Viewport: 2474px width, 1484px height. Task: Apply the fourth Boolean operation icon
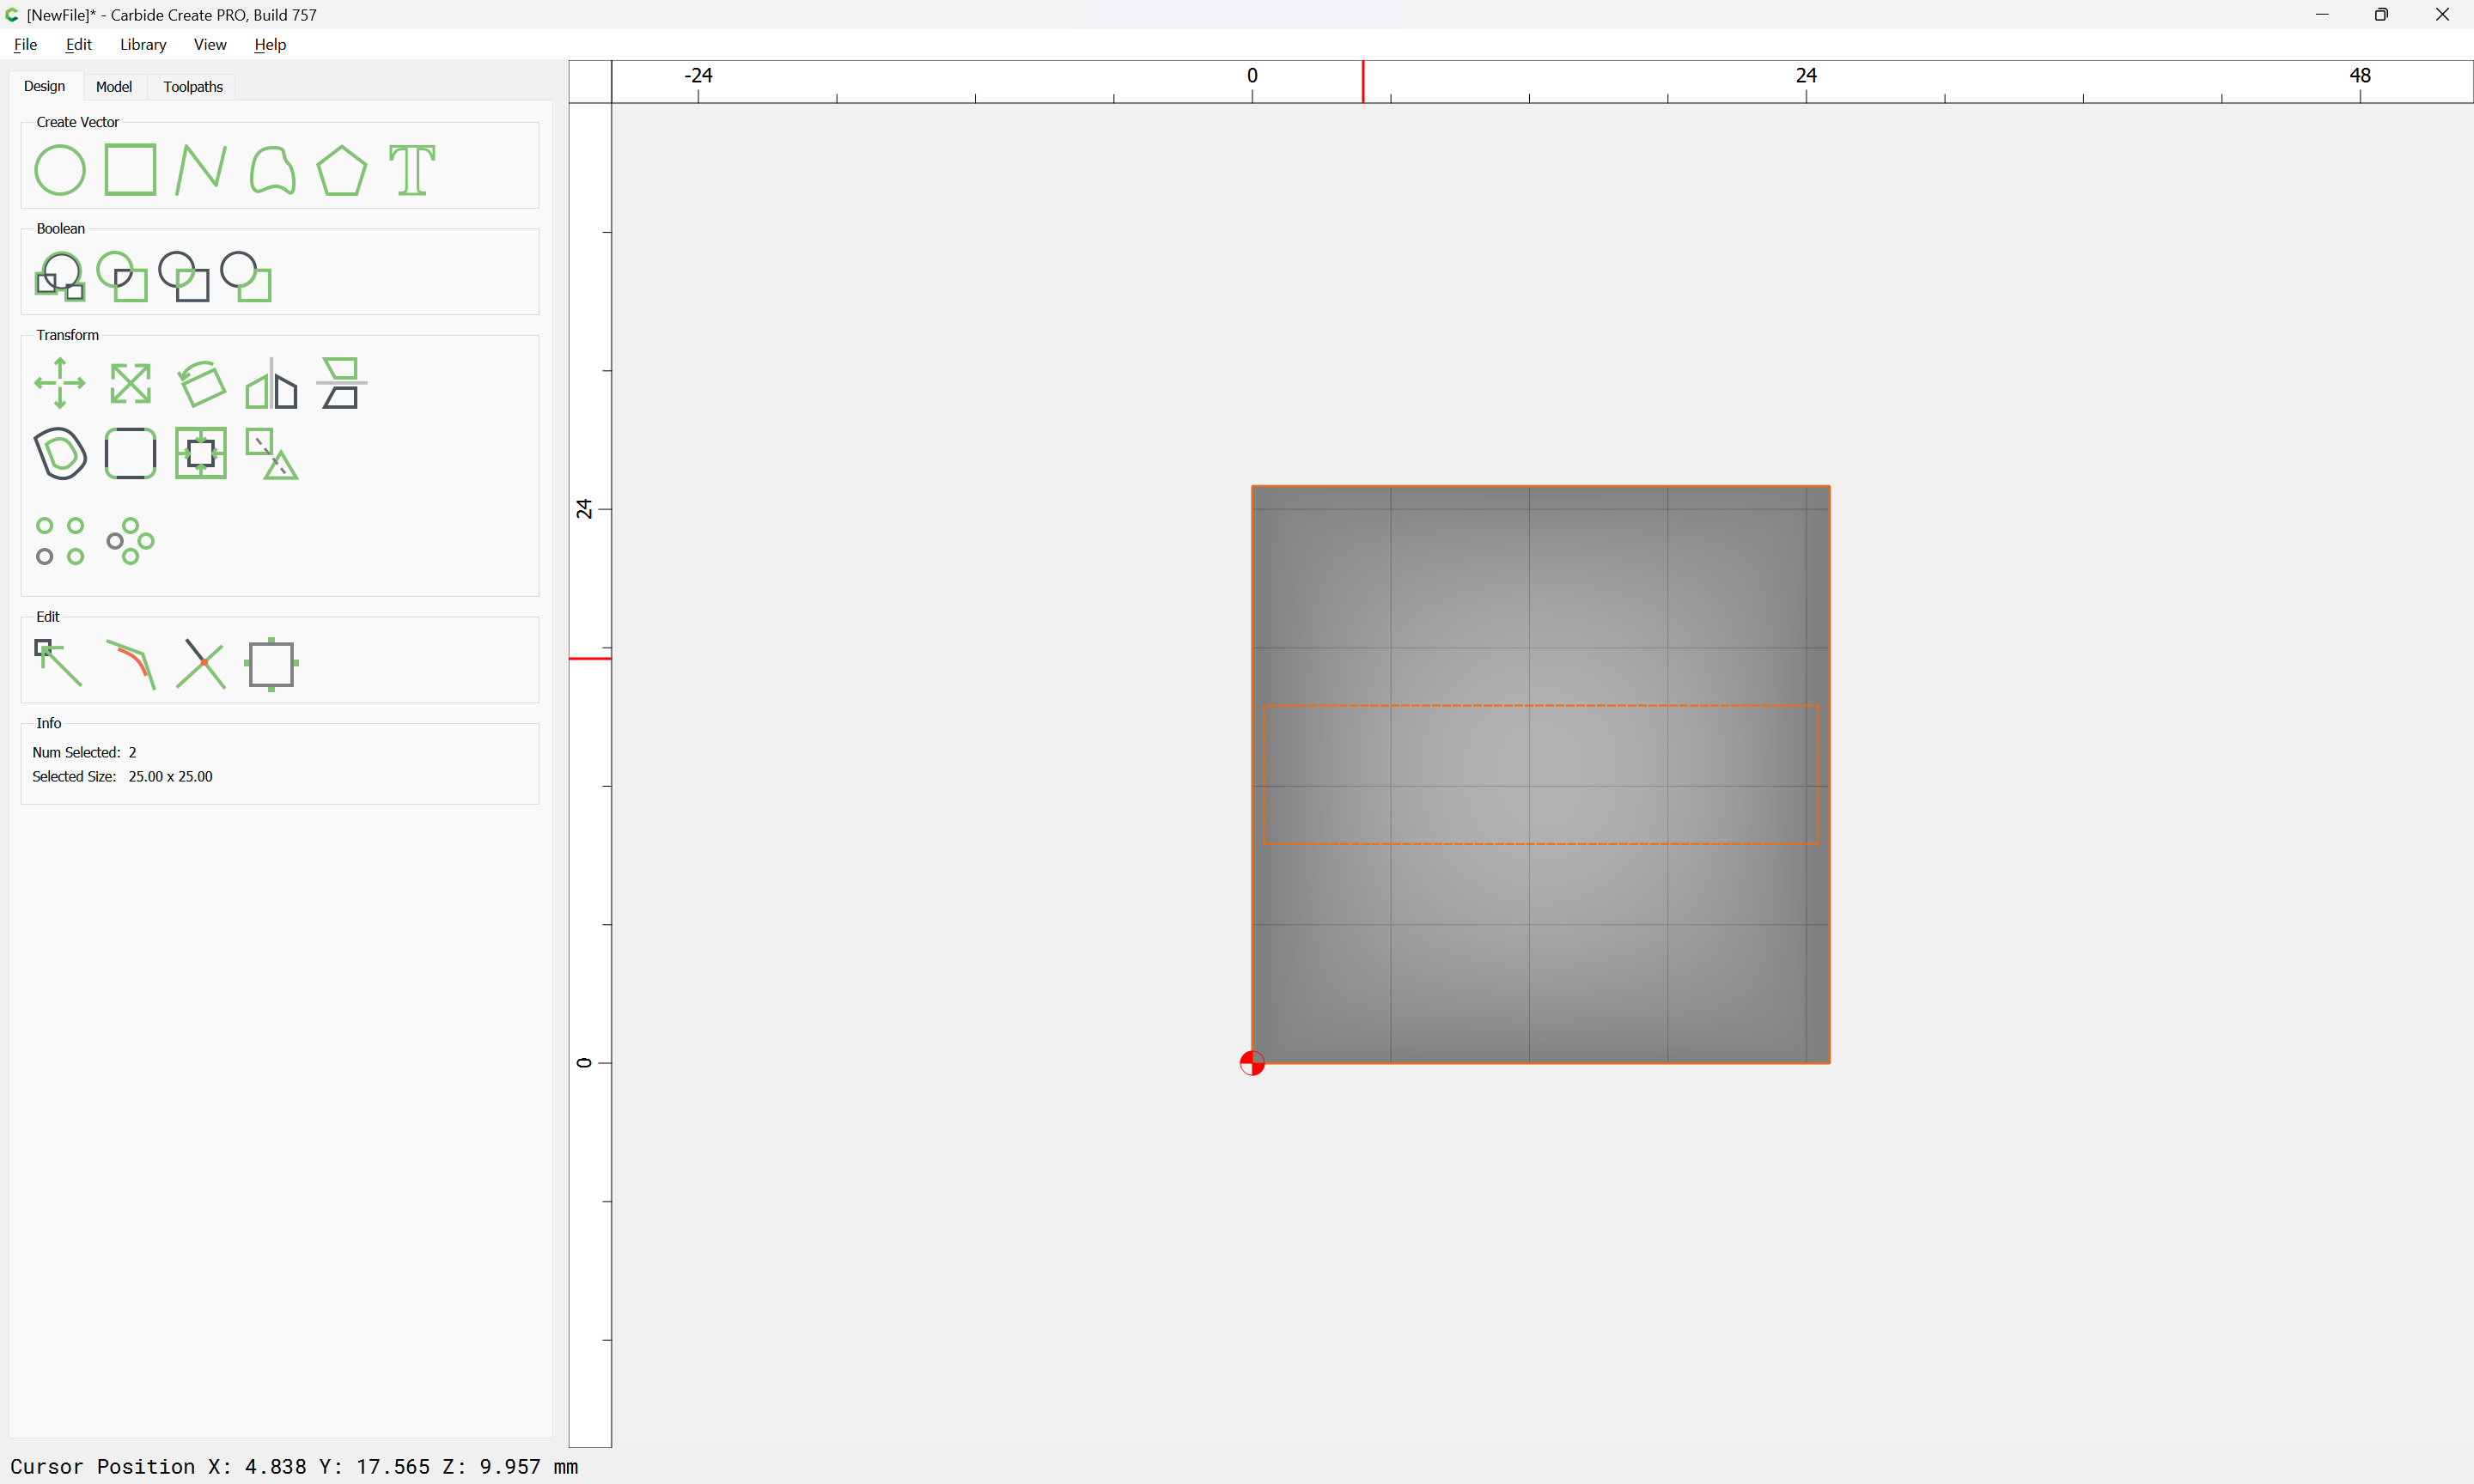pyautogui.click(x=246, y=277)
